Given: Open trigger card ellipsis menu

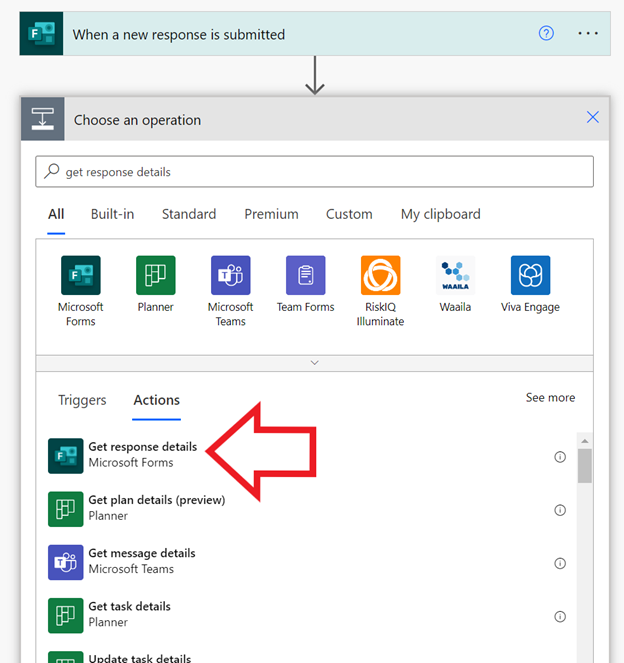Looking at the screenshot, I should click(588, 33).
